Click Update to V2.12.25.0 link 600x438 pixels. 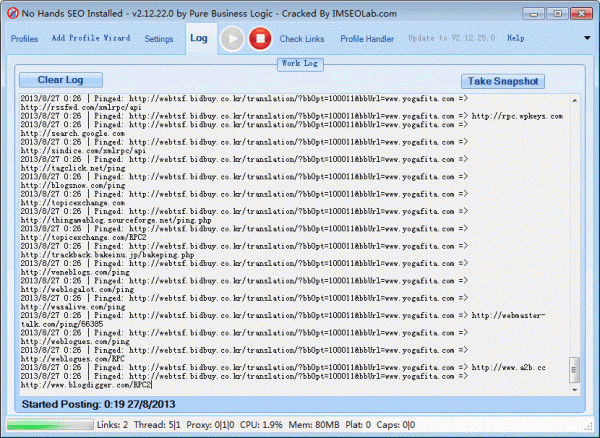click(452, 38)
